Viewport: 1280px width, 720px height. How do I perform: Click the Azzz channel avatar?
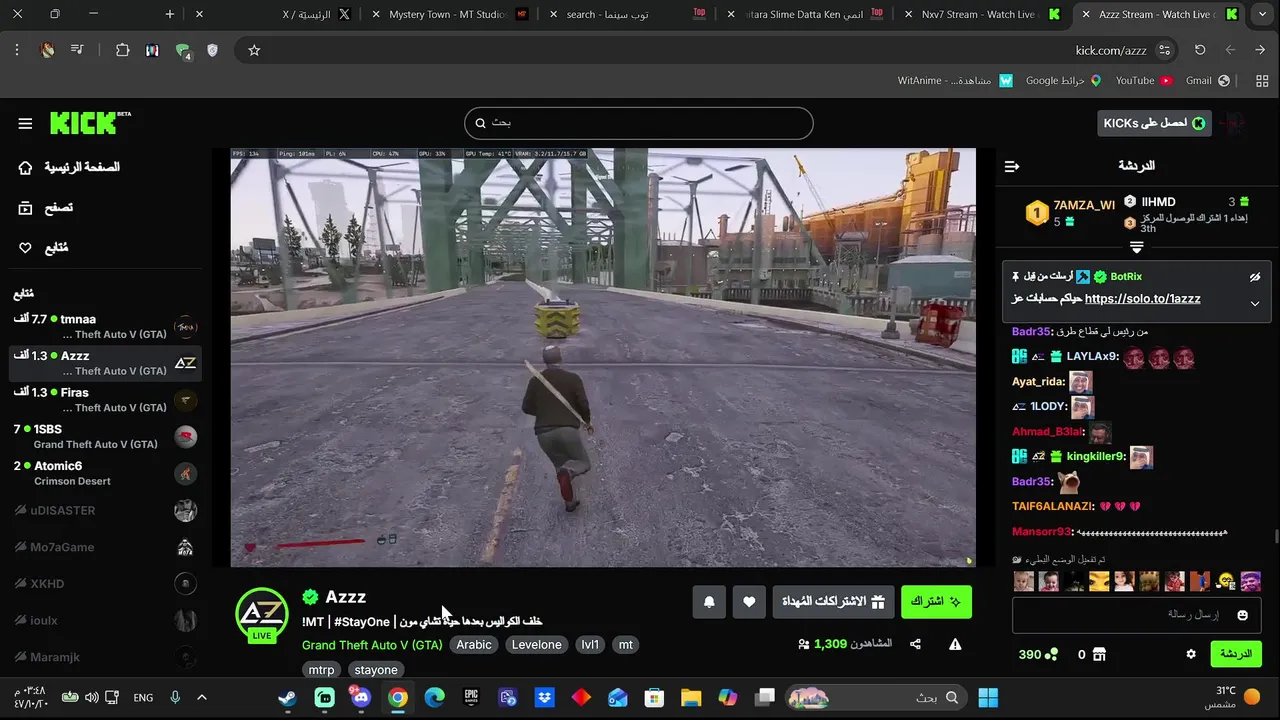tap(262, 614)
